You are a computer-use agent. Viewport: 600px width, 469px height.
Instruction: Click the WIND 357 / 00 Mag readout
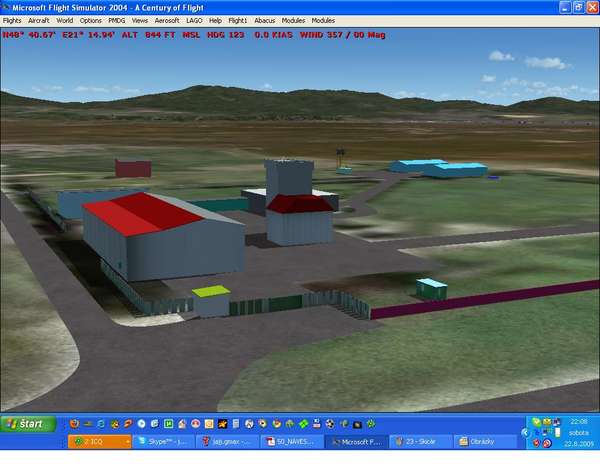click(342, 35)
